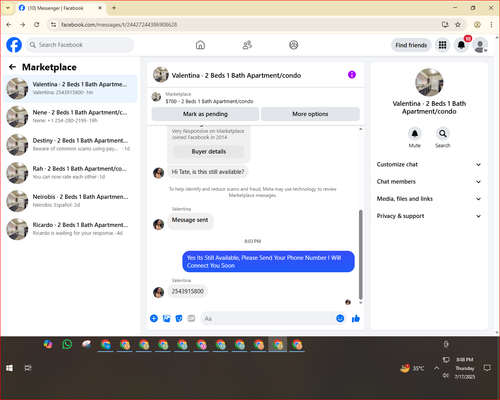Open the Menu grid icon
The width and height of the screenshot is (500, 400).
click(442, 45)
